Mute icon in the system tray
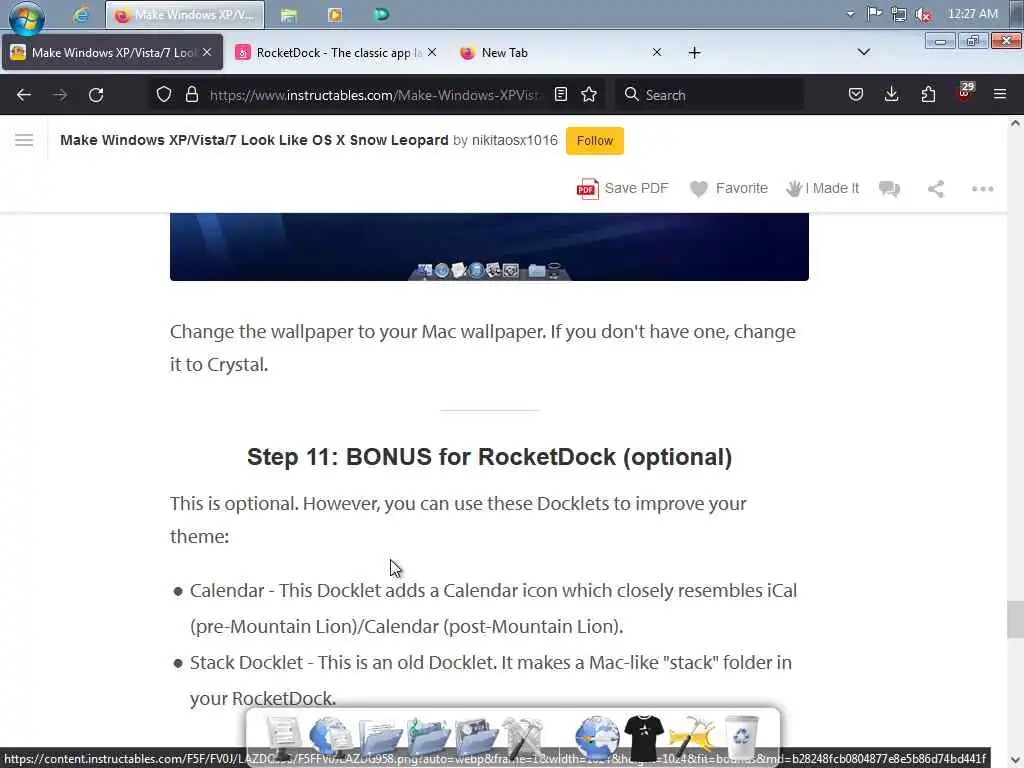Screen dimensions: 1024x768 pos(923,14)
